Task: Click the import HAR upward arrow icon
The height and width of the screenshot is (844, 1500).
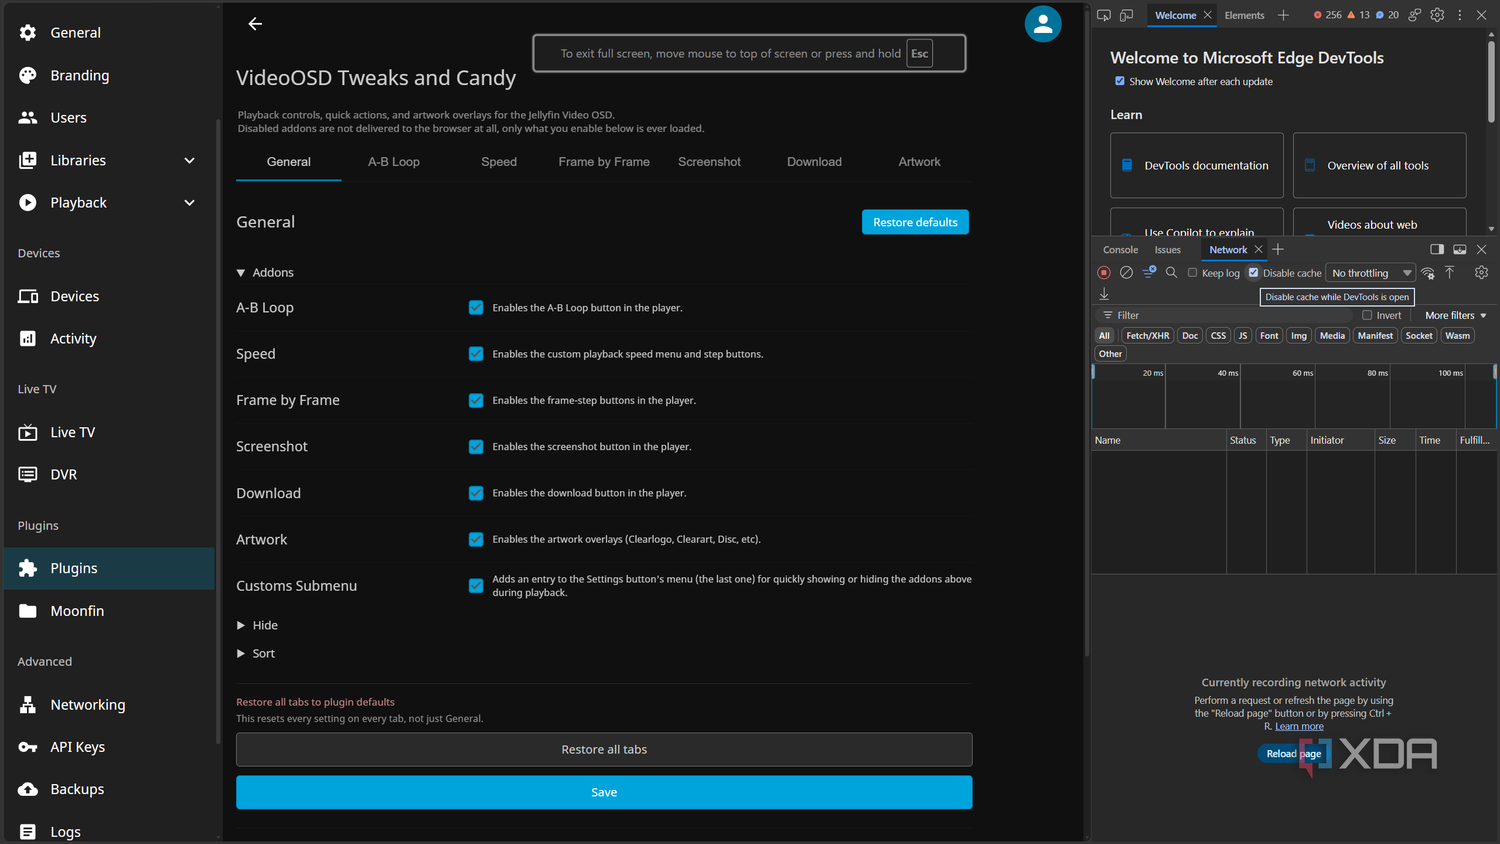Action: (x=1449, y=273)
